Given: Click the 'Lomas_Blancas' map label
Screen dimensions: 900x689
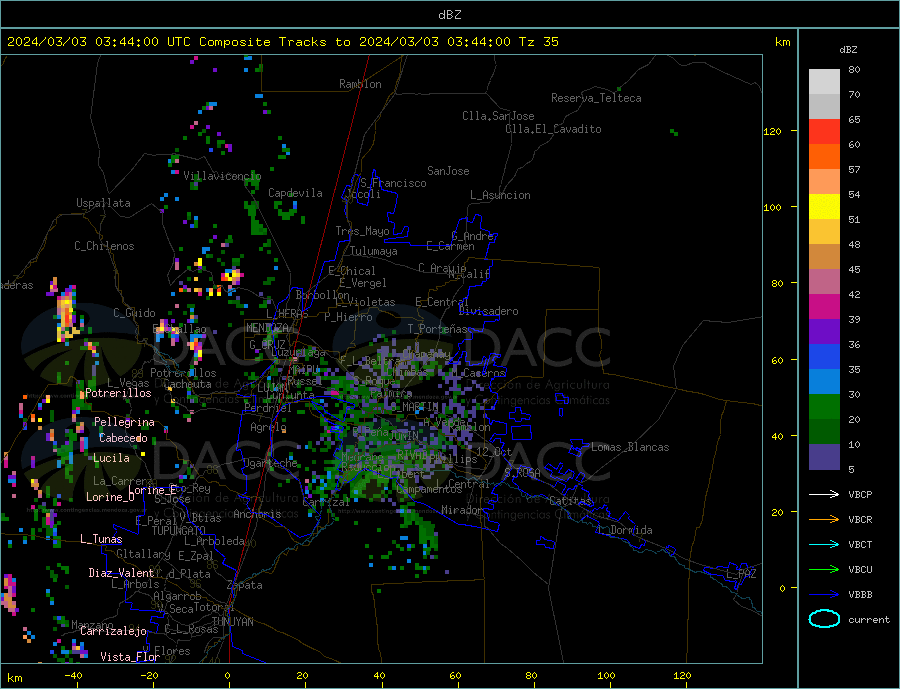Looking at the screenshot, I should (630, 447).
